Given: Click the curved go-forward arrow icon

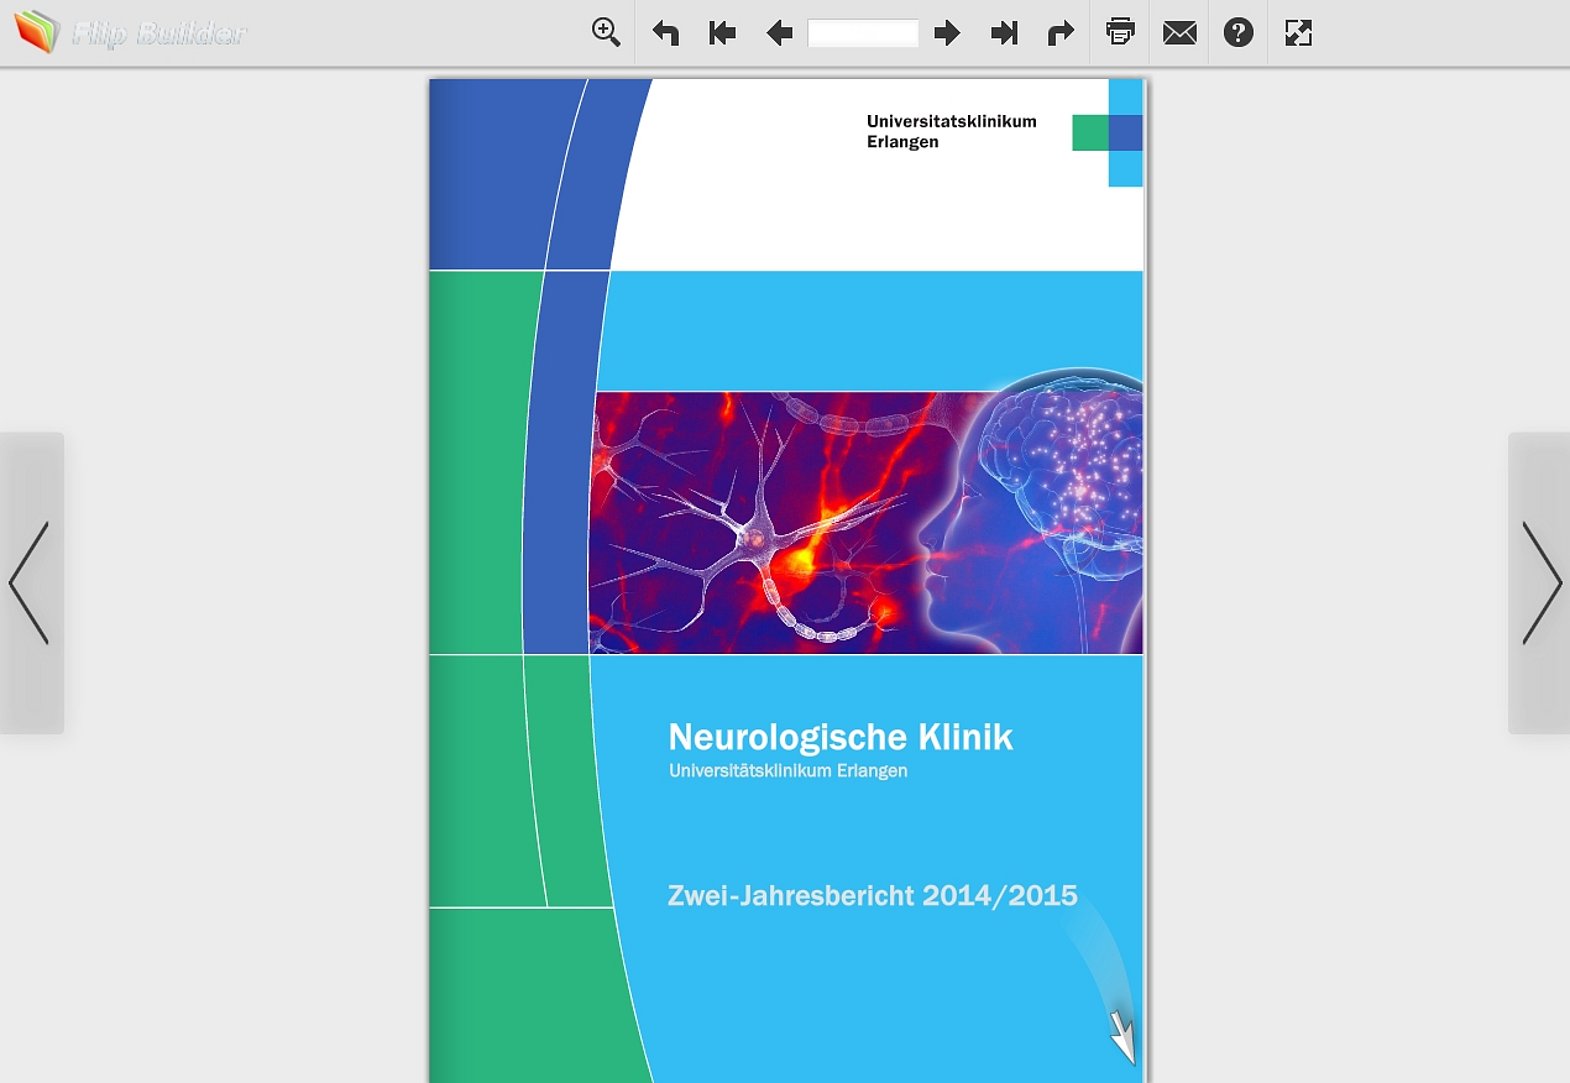Looking at the screenshot, I should click(1060, 33).
